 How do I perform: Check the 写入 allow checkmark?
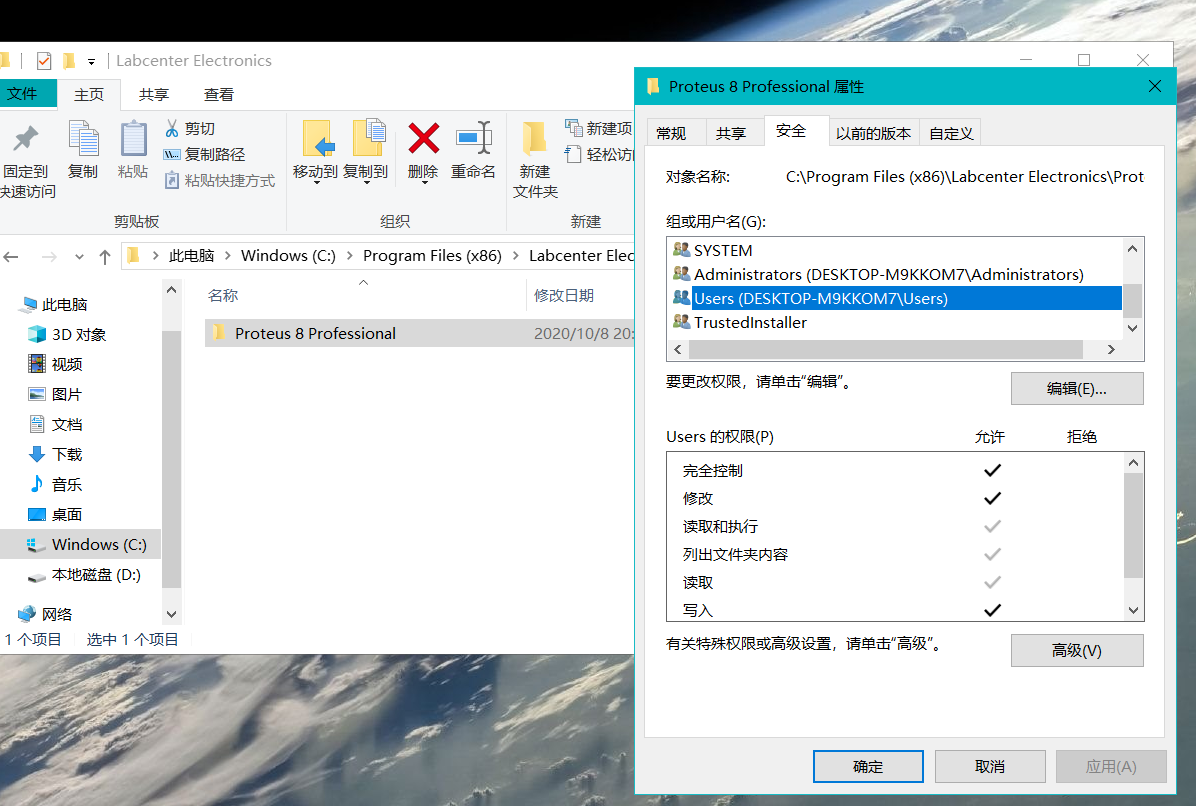[993, 609]
